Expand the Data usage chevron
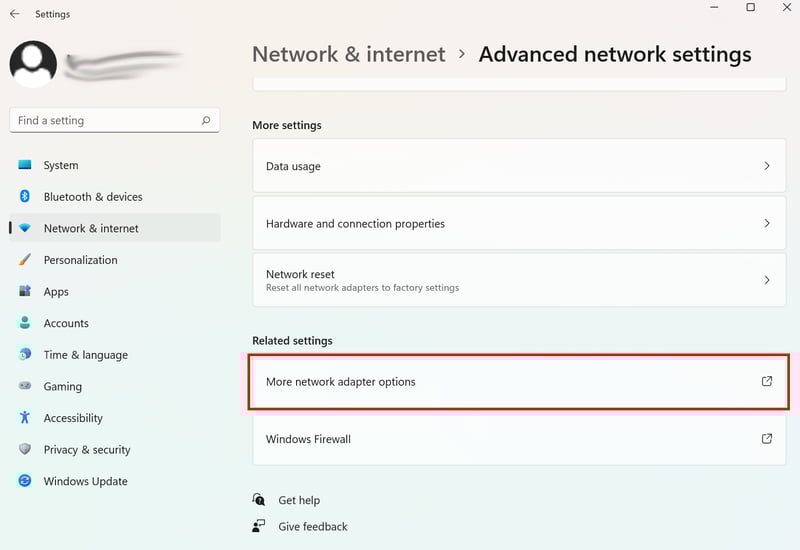This screenshot has height=550, width=800. click(x=767, y=166)
